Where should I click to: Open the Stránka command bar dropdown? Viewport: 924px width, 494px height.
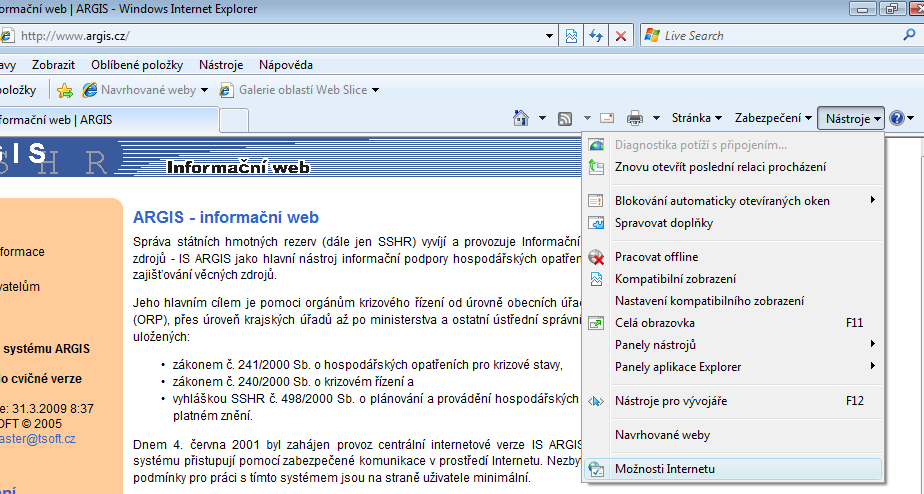[x=697, y=118]
